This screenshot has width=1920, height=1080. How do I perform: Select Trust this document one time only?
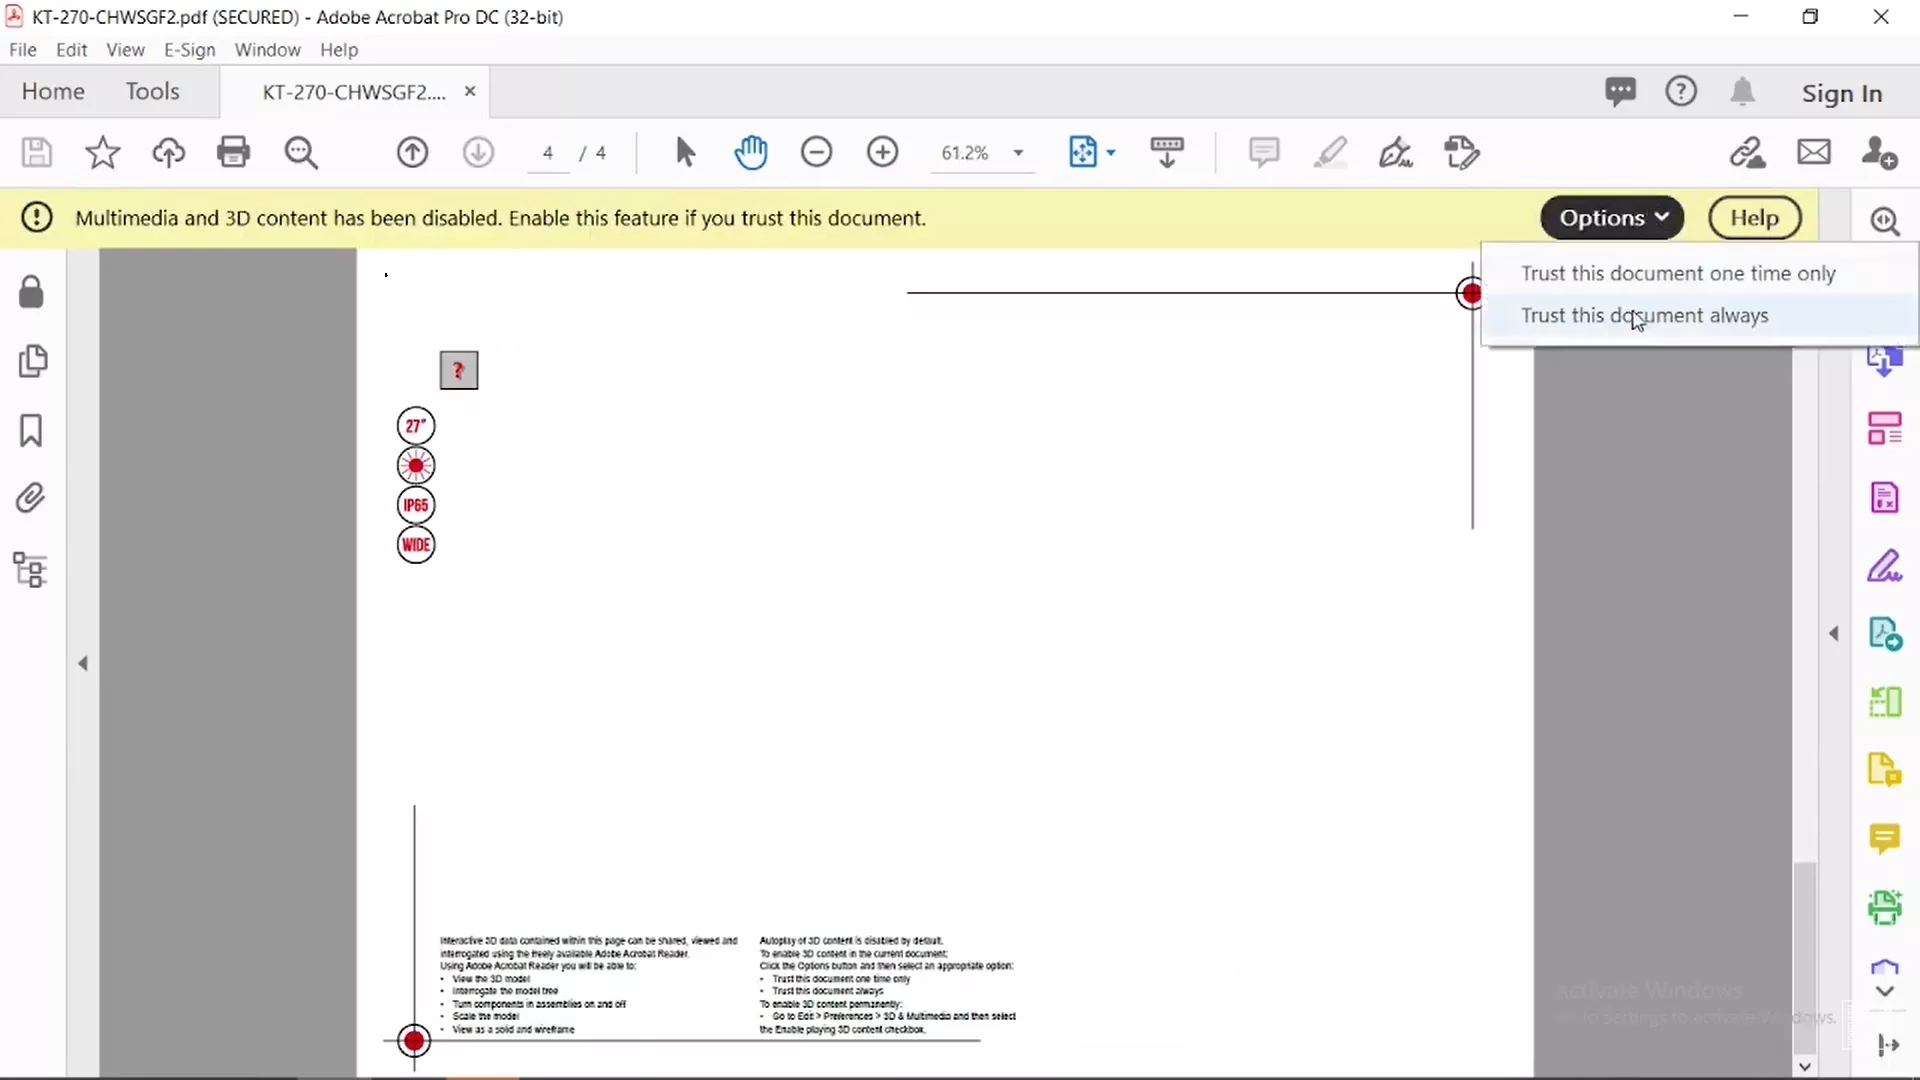pyautogui.click(x=1678, y=273)
